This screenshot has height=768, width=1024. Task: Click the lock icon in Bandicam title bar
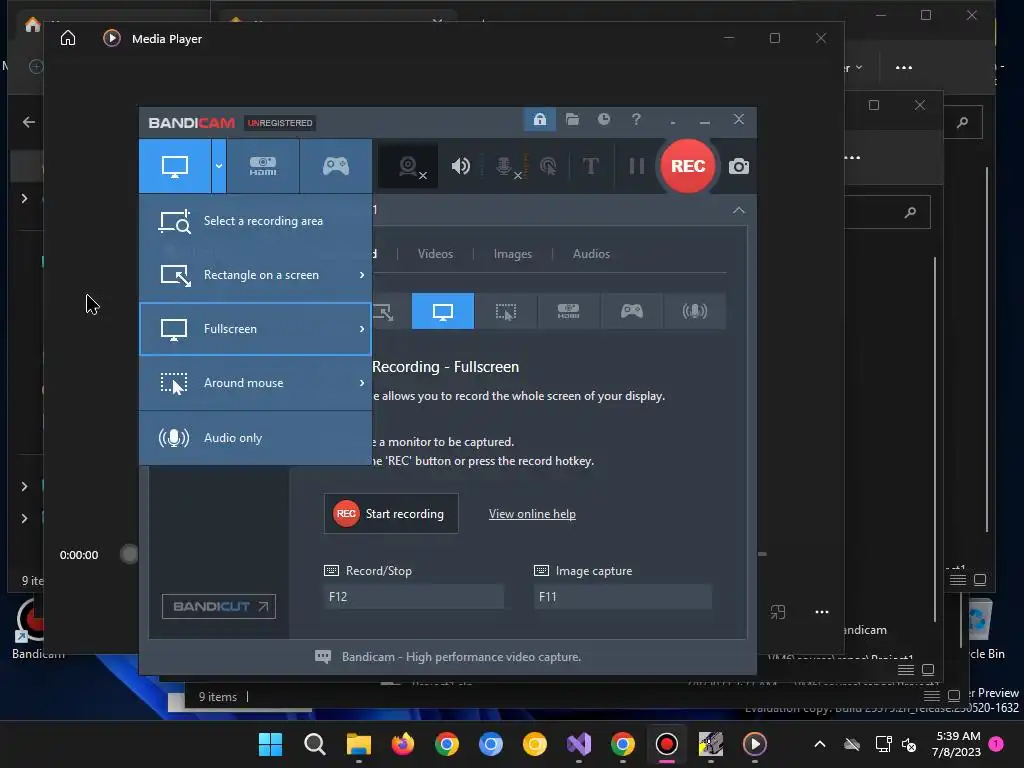coord(539,120)
